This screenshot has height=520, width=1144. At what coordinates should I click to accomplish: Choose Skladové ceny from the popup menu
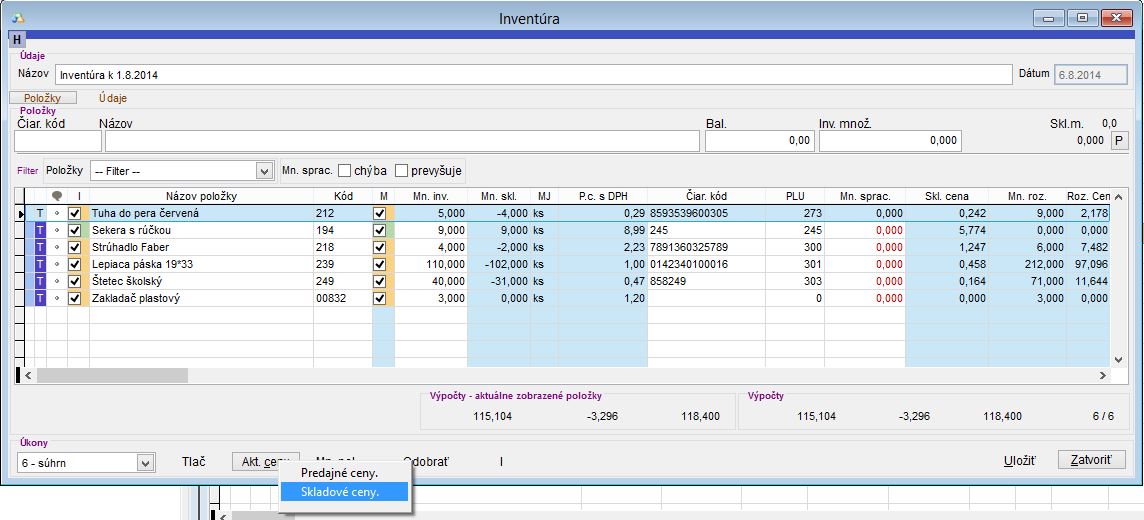(340, 492)
